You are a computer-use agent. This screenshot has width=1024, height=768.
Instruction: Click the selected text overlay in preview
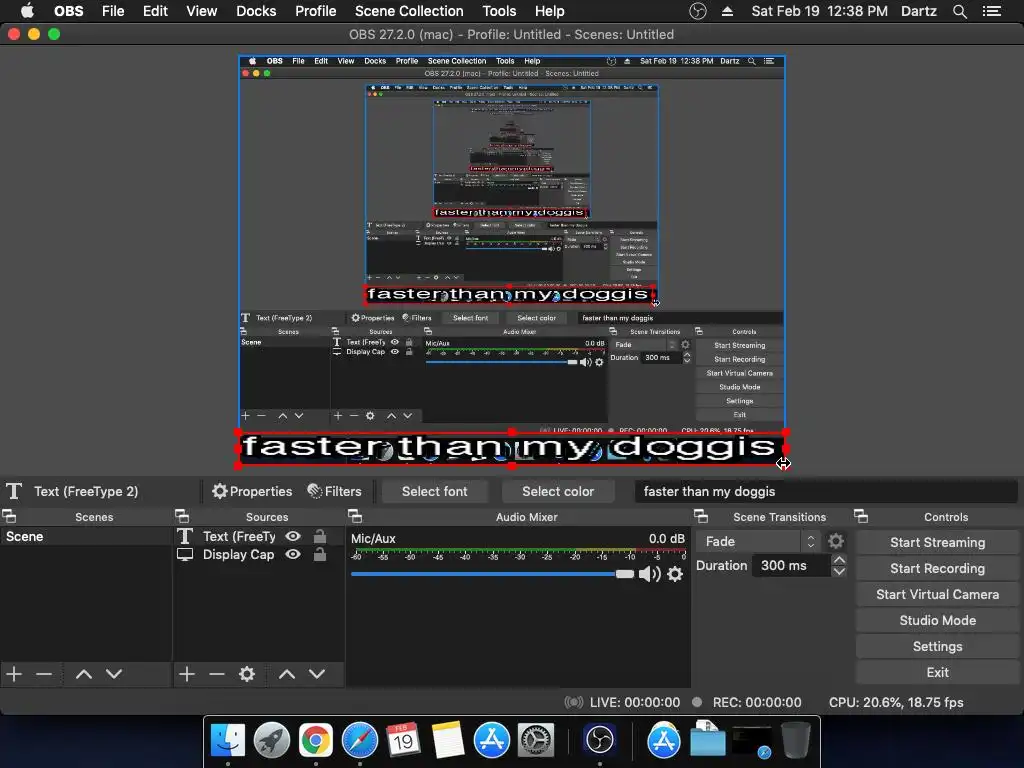click(511, 448)
